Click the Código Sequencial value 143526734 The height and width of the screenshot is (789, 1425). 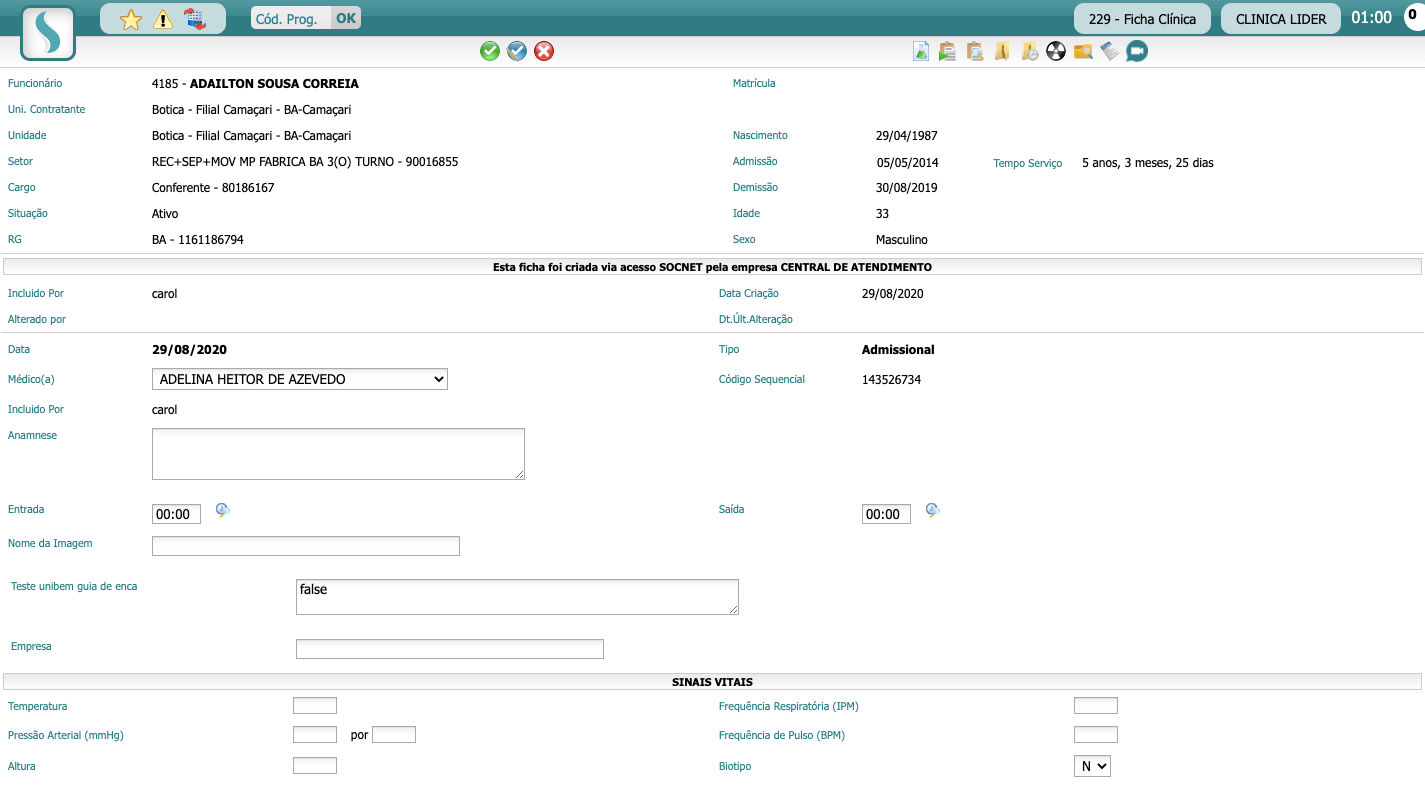[891, 380]
